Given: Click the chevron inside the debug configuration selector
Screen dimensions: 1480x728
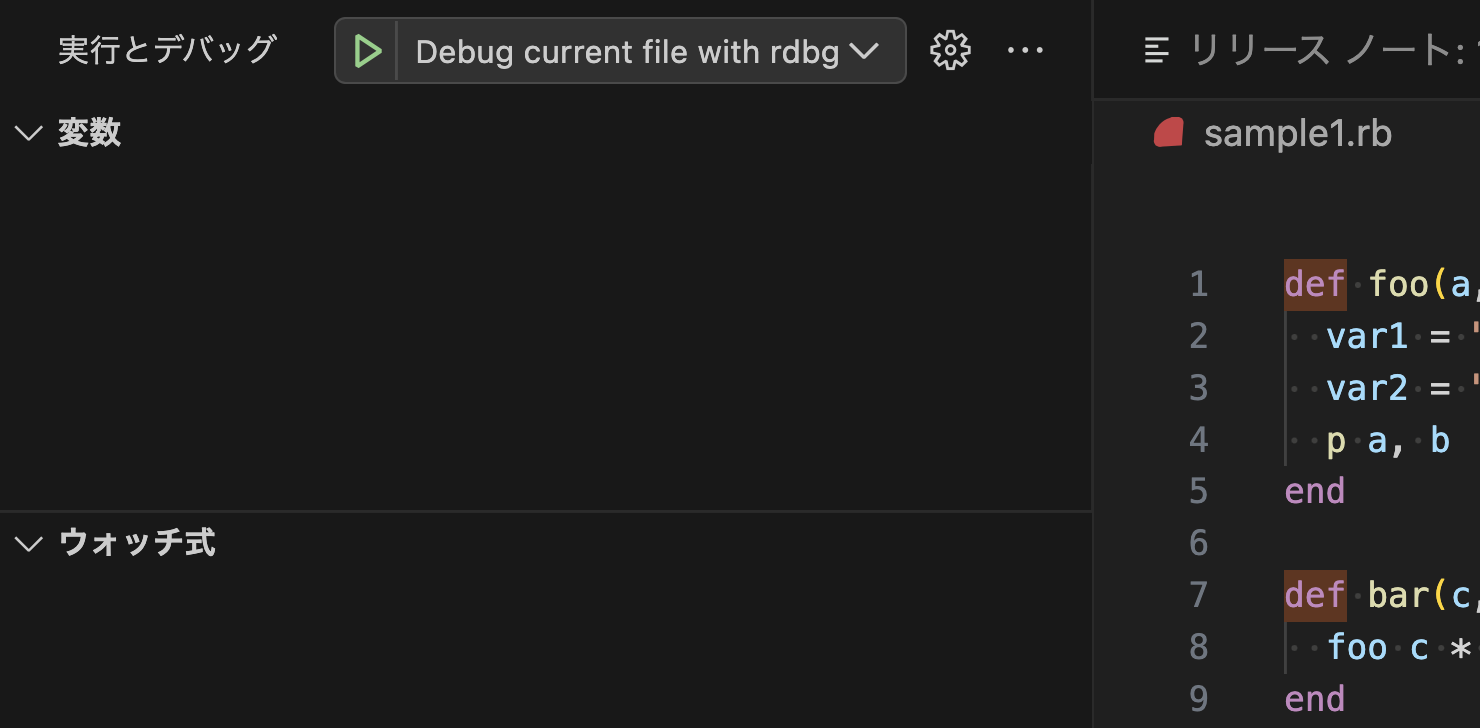Looking at the screenshot, I should tap(866, 51).
